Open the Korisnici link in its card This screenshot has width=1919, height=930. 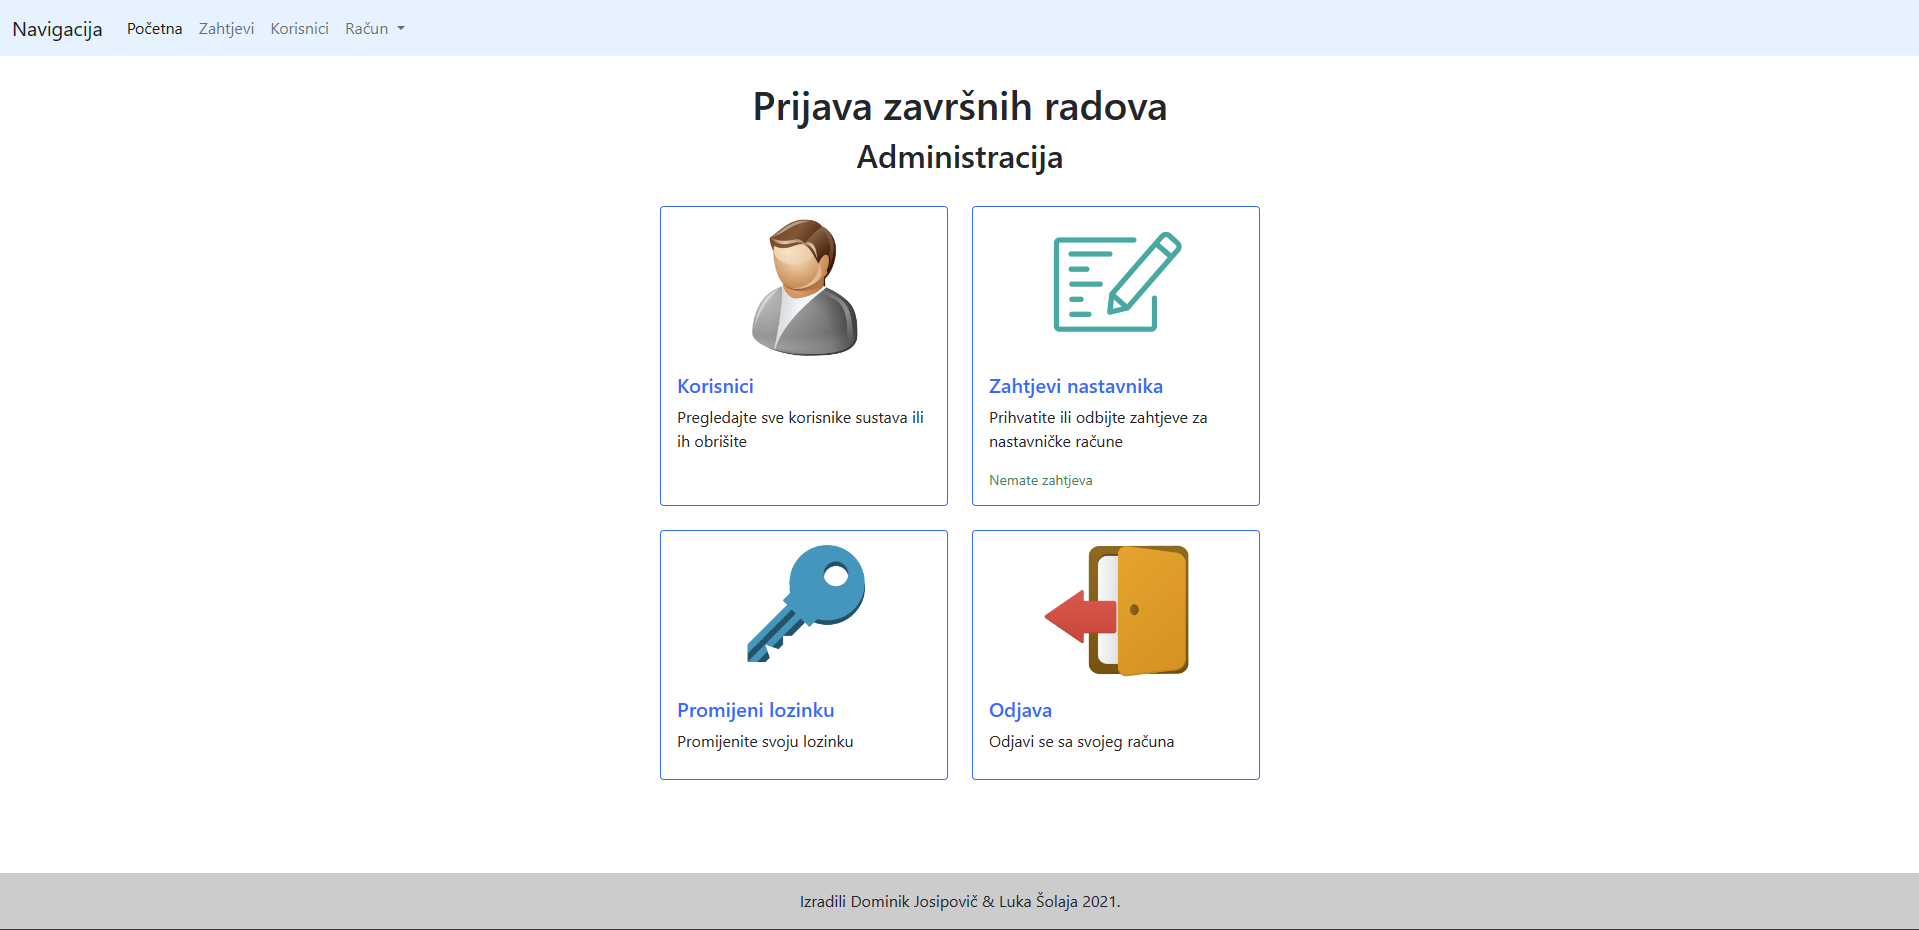(x=715, y=386)
